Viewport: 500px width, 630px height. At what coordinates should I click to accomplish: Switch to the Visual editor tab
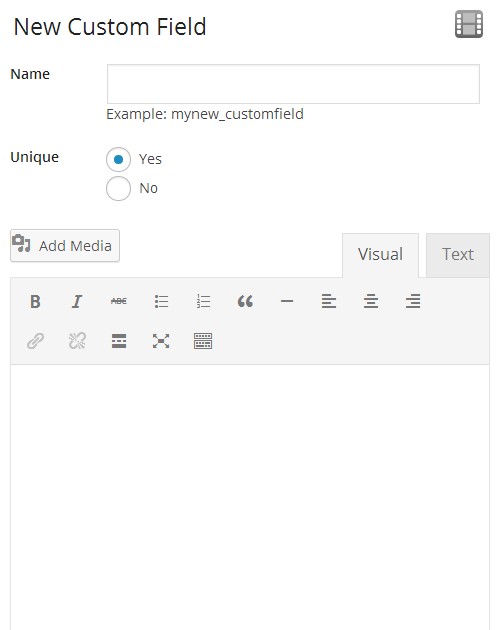tap(380, 255)
